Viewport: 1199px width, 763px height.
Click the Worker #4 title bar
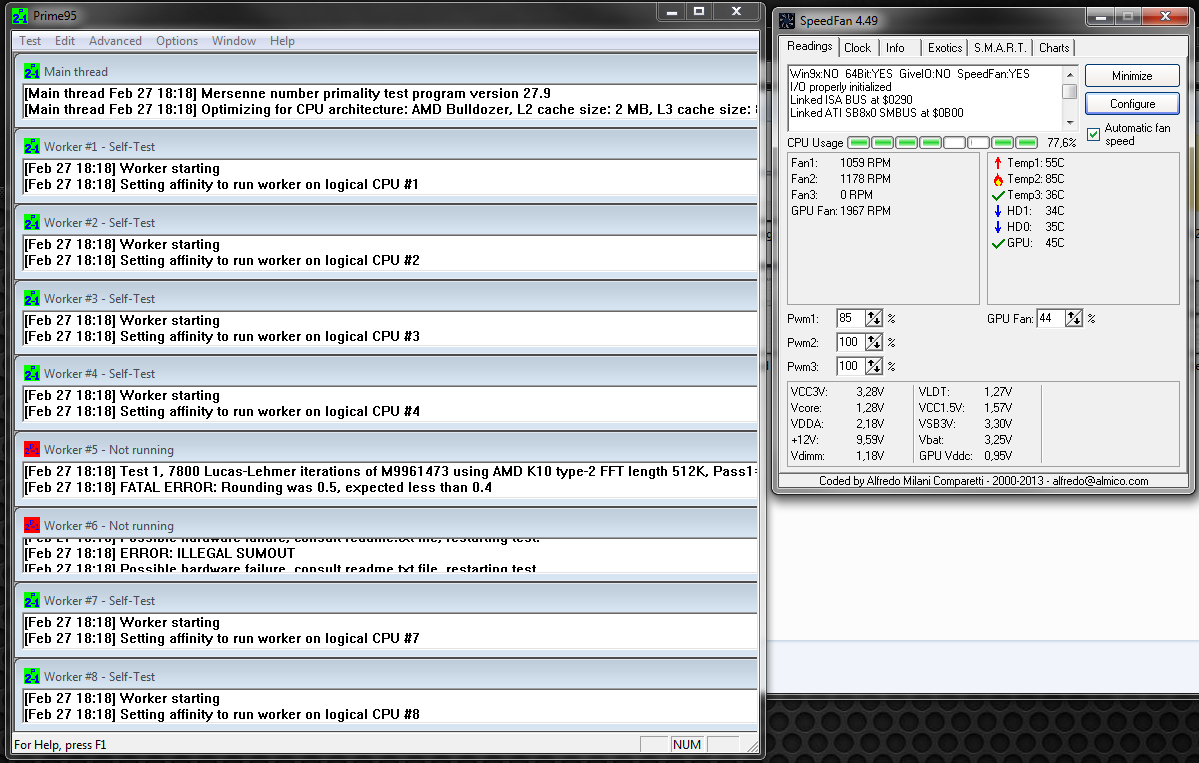coord(387,373)
